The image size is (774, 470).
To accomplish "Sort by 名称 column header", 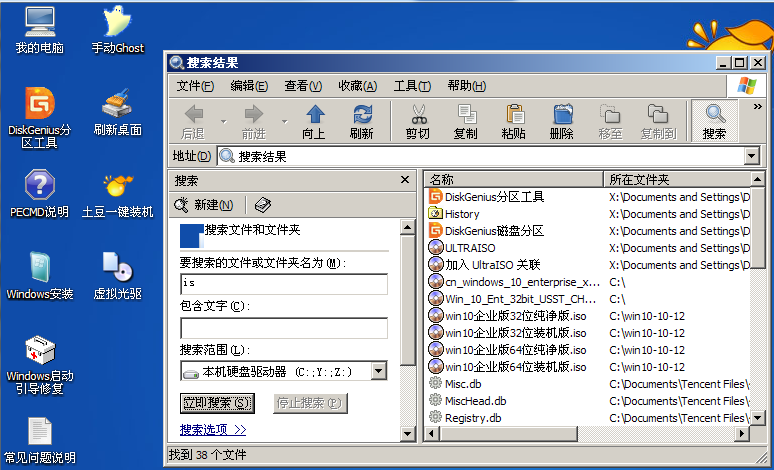I will click(513, 179).
